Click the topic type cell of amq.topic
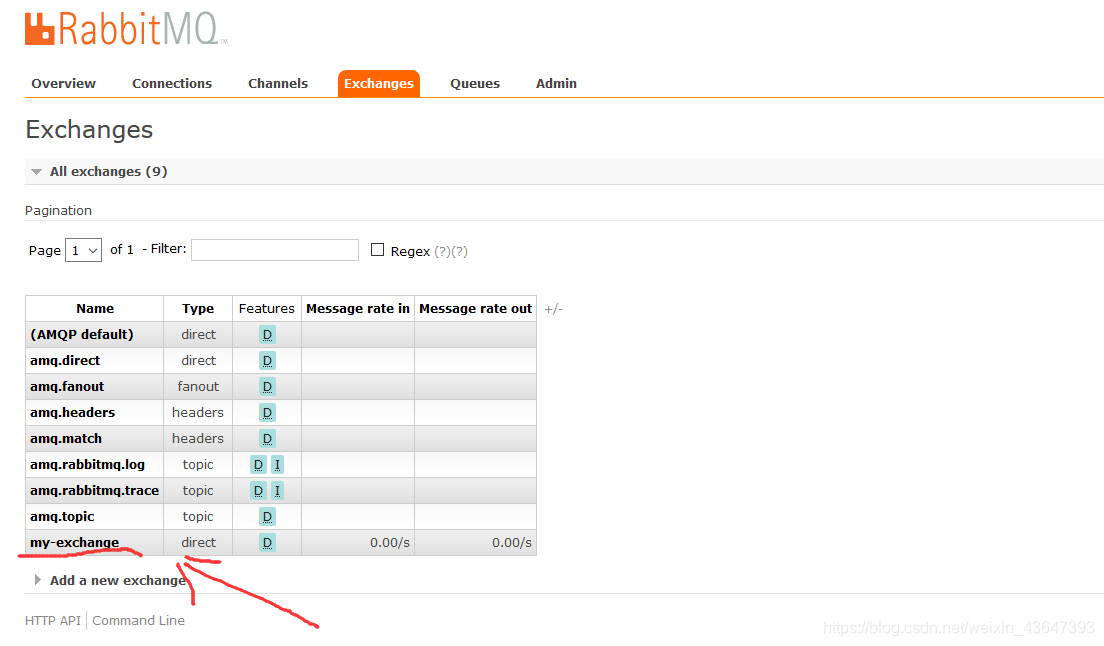The width and height of the screenshot is (1104, 646). coord(198,517)
